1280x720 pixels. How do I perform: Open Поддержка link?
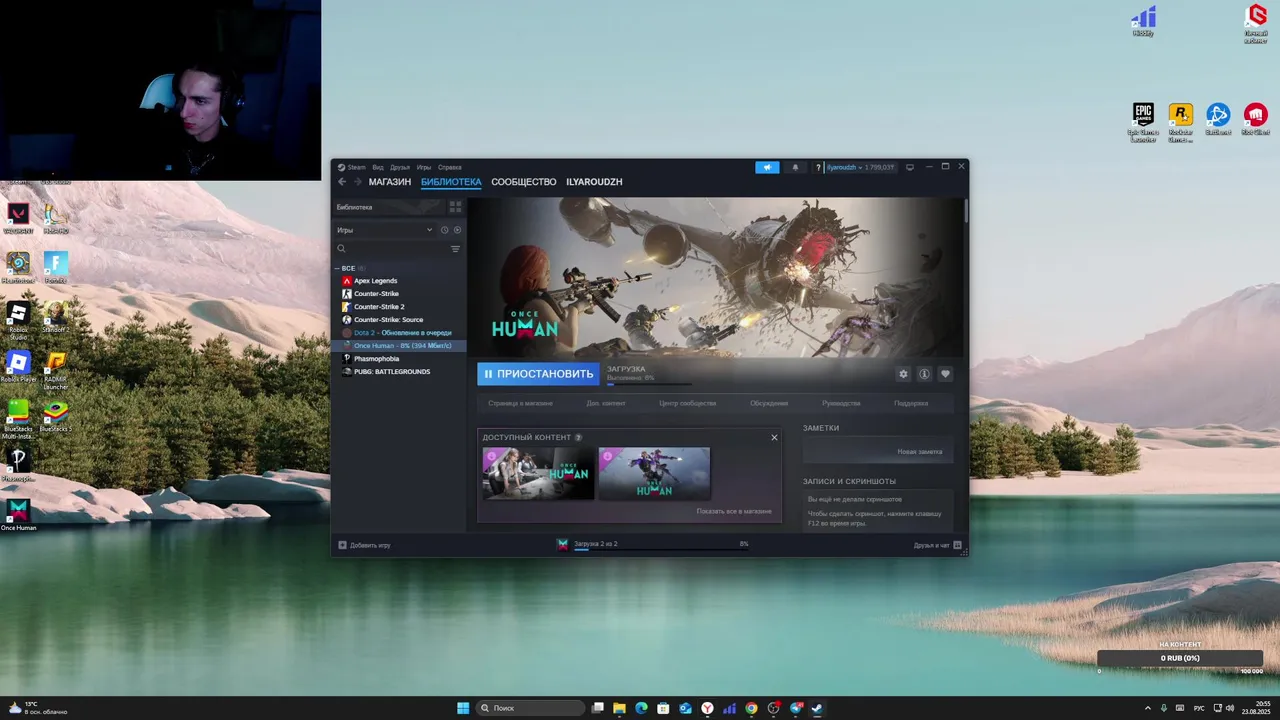(911, 403)
